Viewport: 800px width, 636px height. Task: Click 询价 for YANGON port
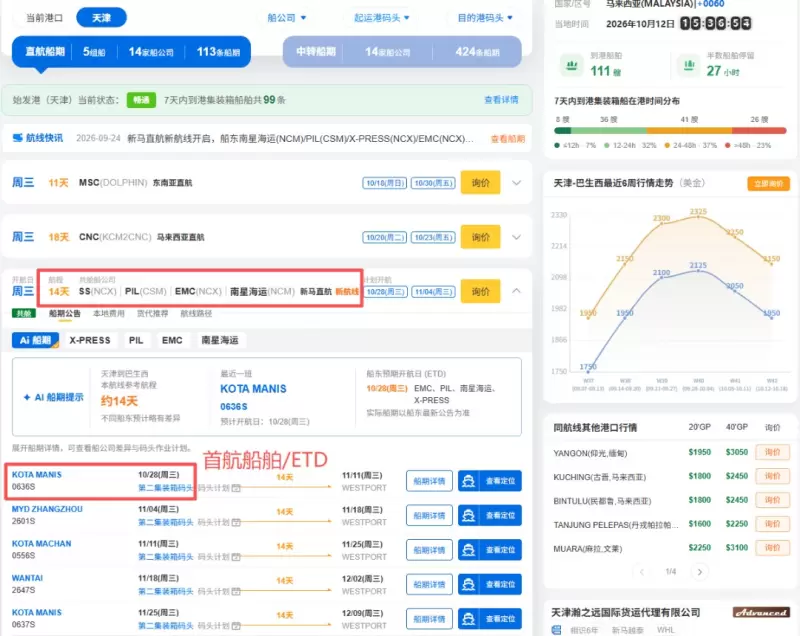(772, 452)
